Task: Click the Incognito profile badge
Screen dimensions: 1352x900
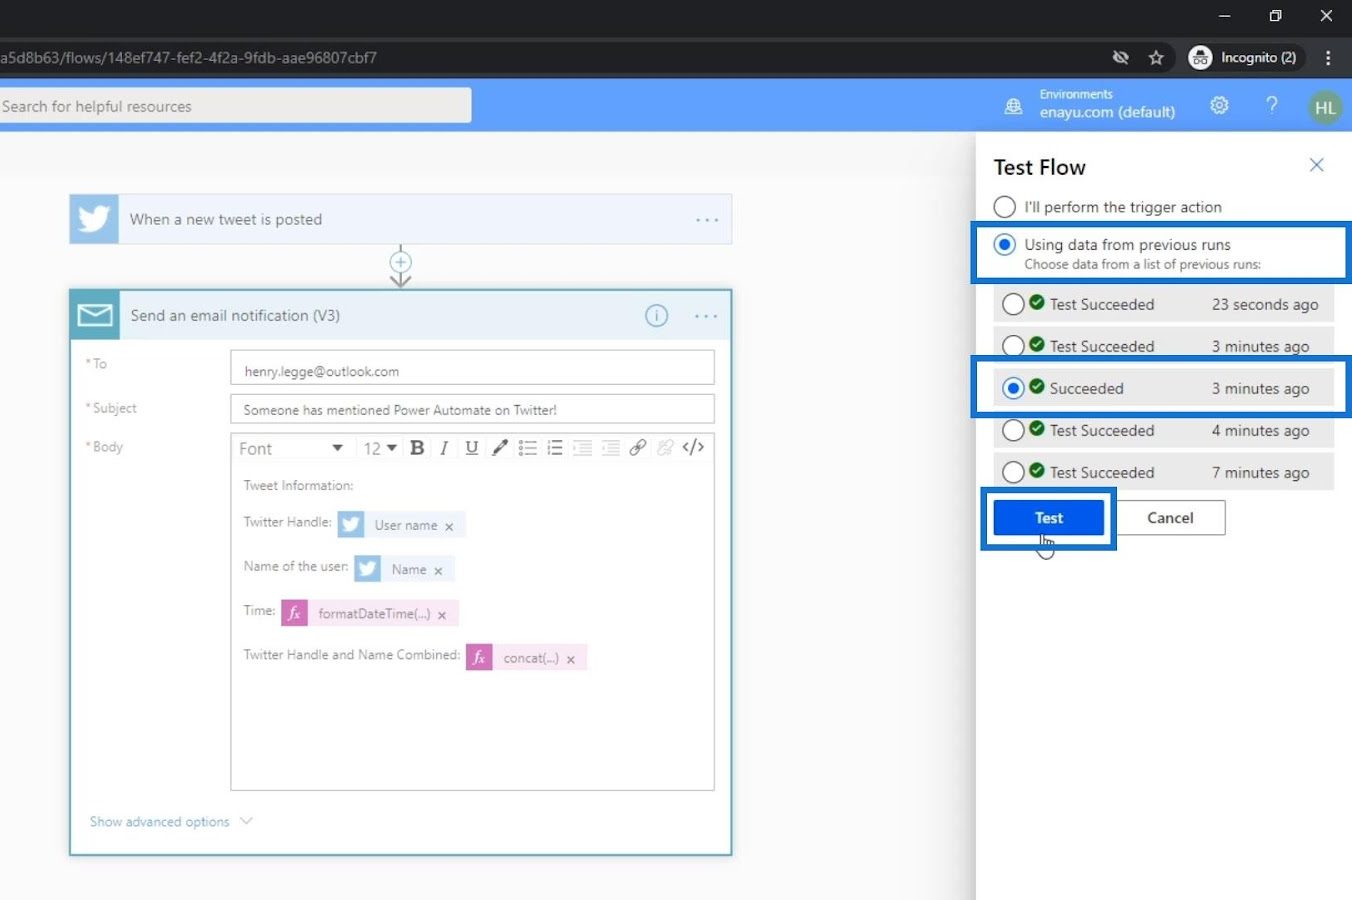Action: click(x=1243, y=58)
